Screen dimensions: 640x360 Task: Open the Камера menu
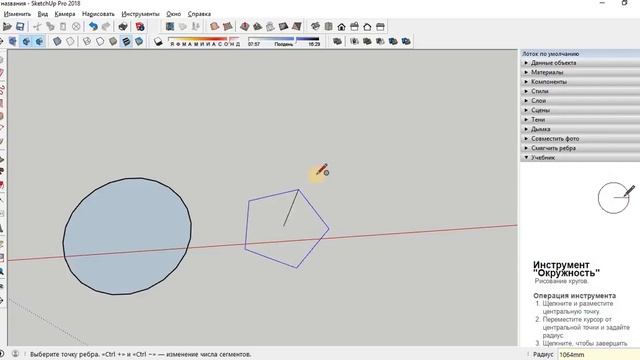click(x=64, y=14)
